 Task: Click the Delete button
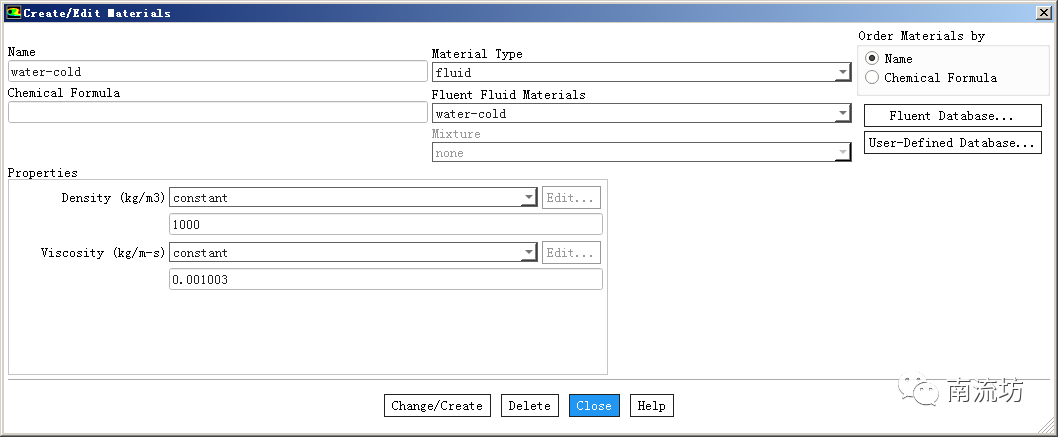(x=529, y=406)
